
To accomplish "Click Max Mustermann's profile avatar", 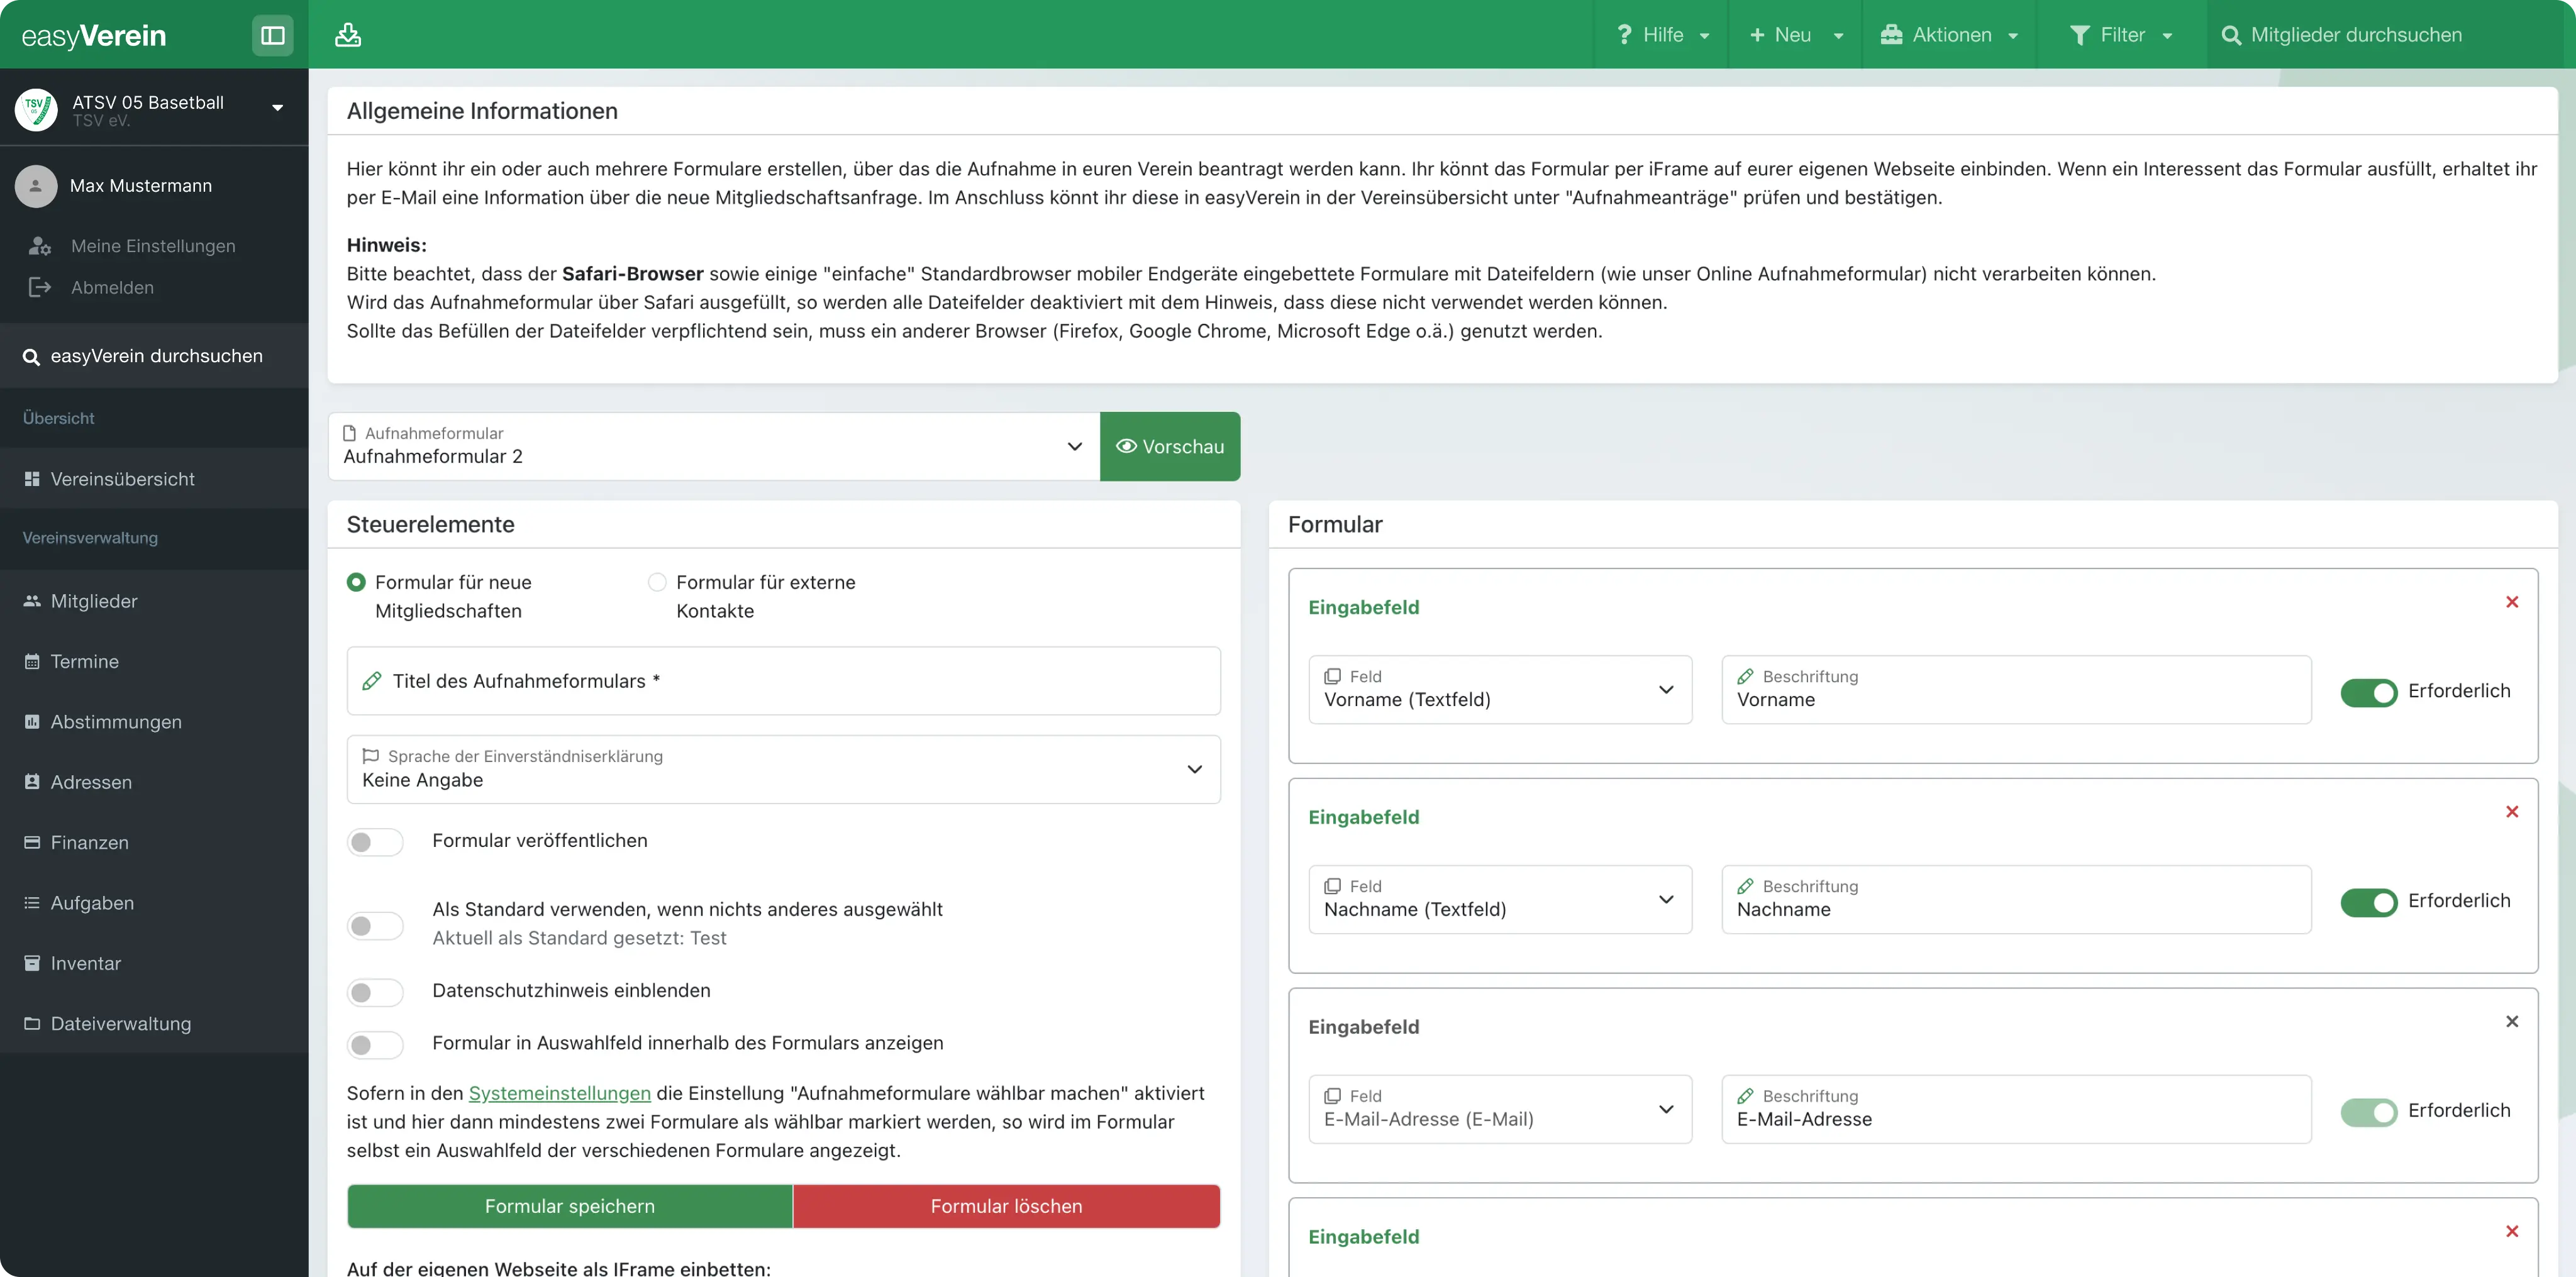I will [x=36, y=186].
